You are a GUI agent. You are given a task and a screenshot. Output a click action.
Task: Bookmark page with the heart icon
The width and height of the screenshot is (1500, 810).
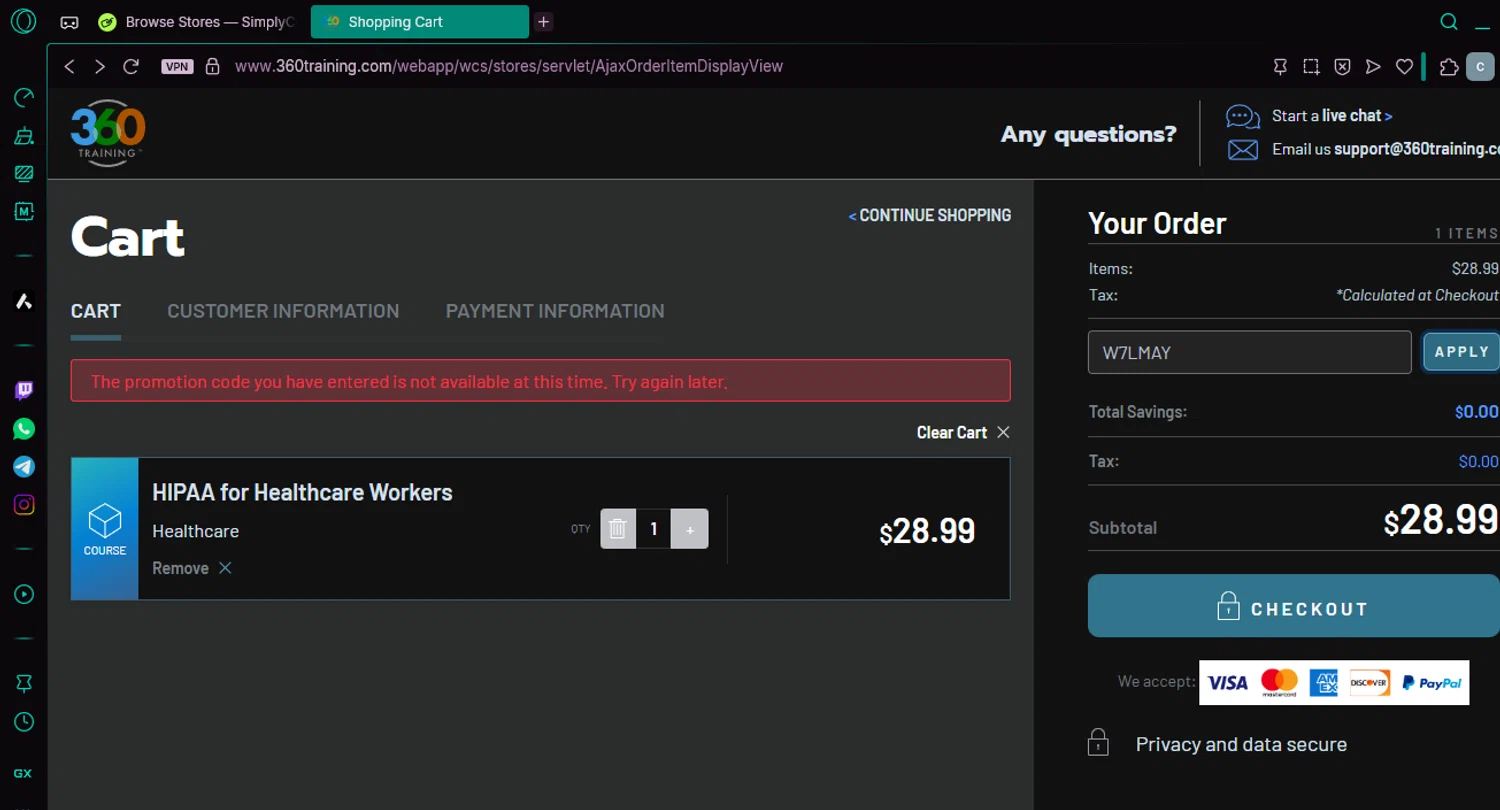click(1404, 66)
